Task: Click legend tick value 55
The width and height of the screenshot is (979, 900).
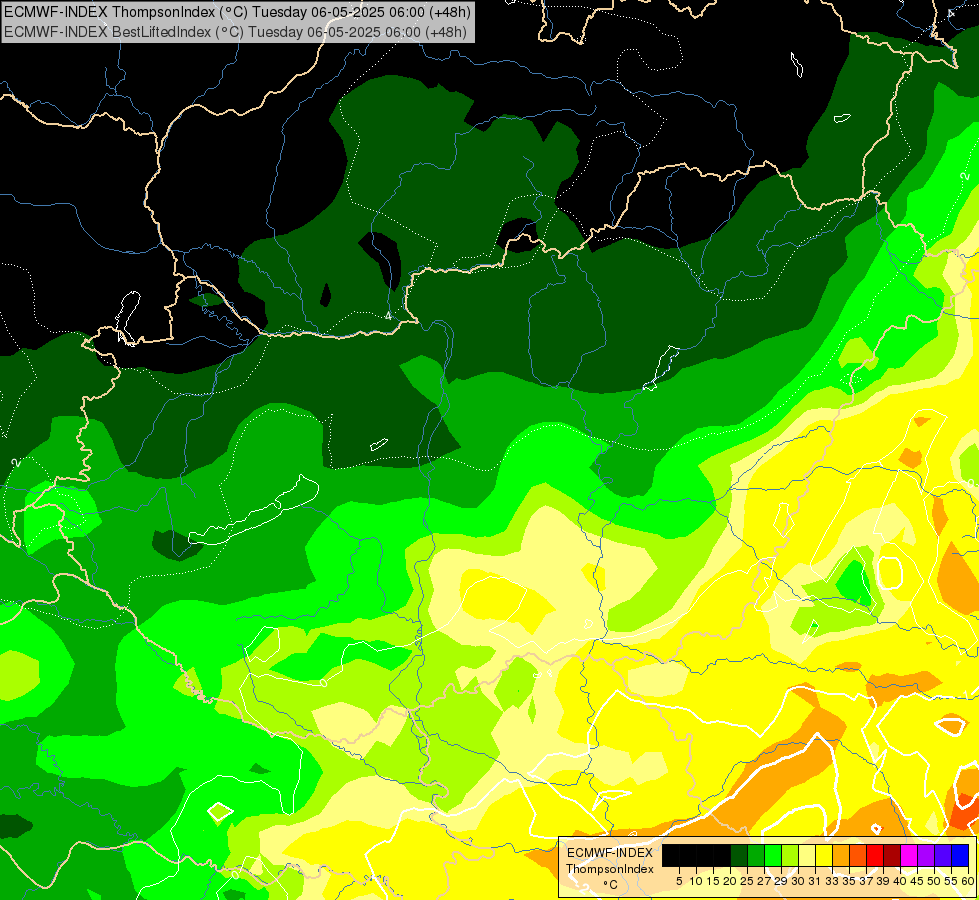Action: pos(952,881)
